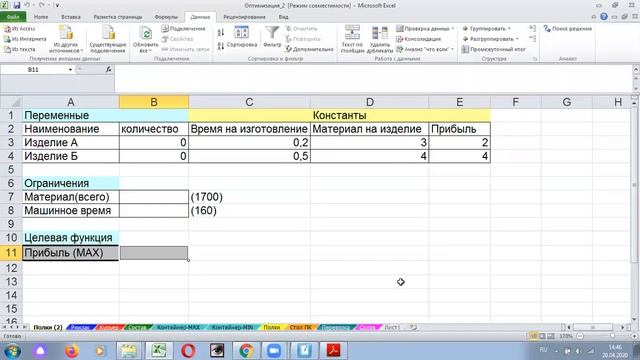Click the insert function fx icon

pyautogui.click(x=108, y=69)
